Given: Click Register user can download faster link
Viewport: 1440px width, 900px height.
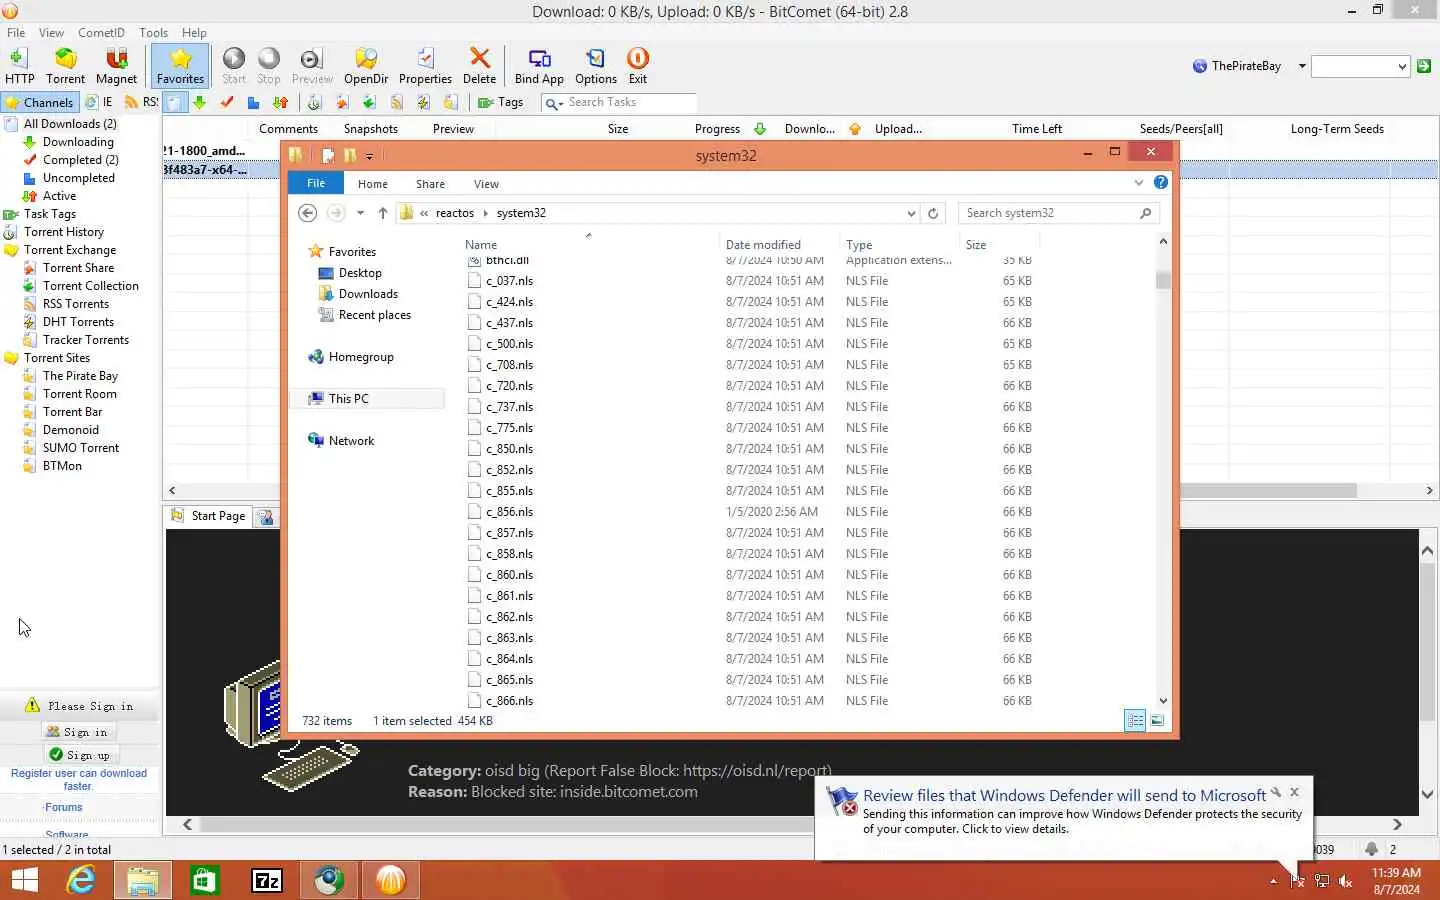Looking at the screenshot, I should (79, 779).
